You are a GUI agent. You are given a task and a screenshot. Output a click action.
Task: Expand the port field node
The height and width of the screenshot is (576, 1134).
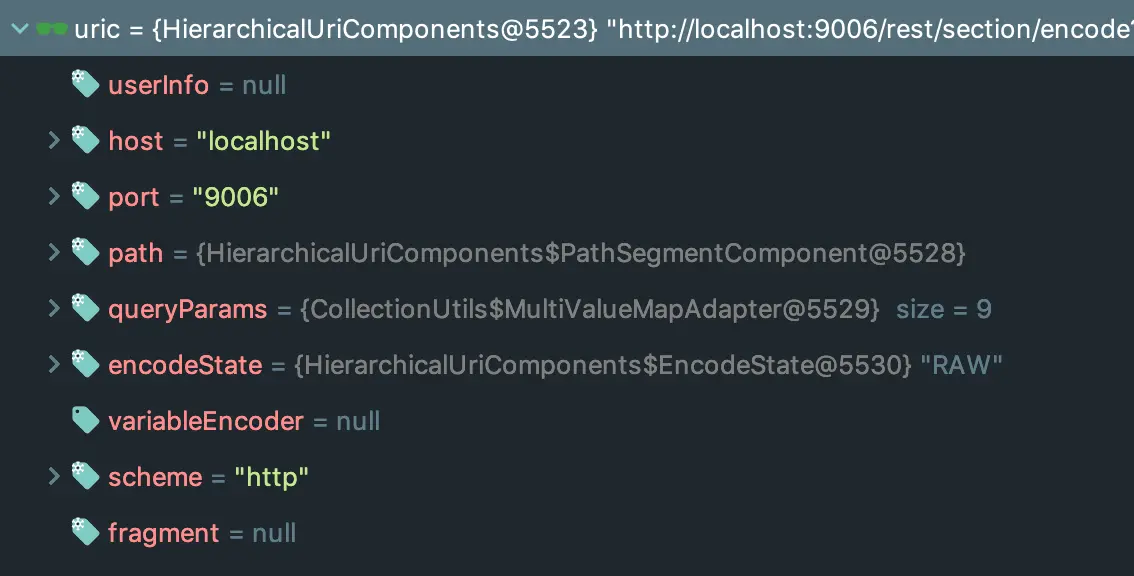[x=54, y=196]
